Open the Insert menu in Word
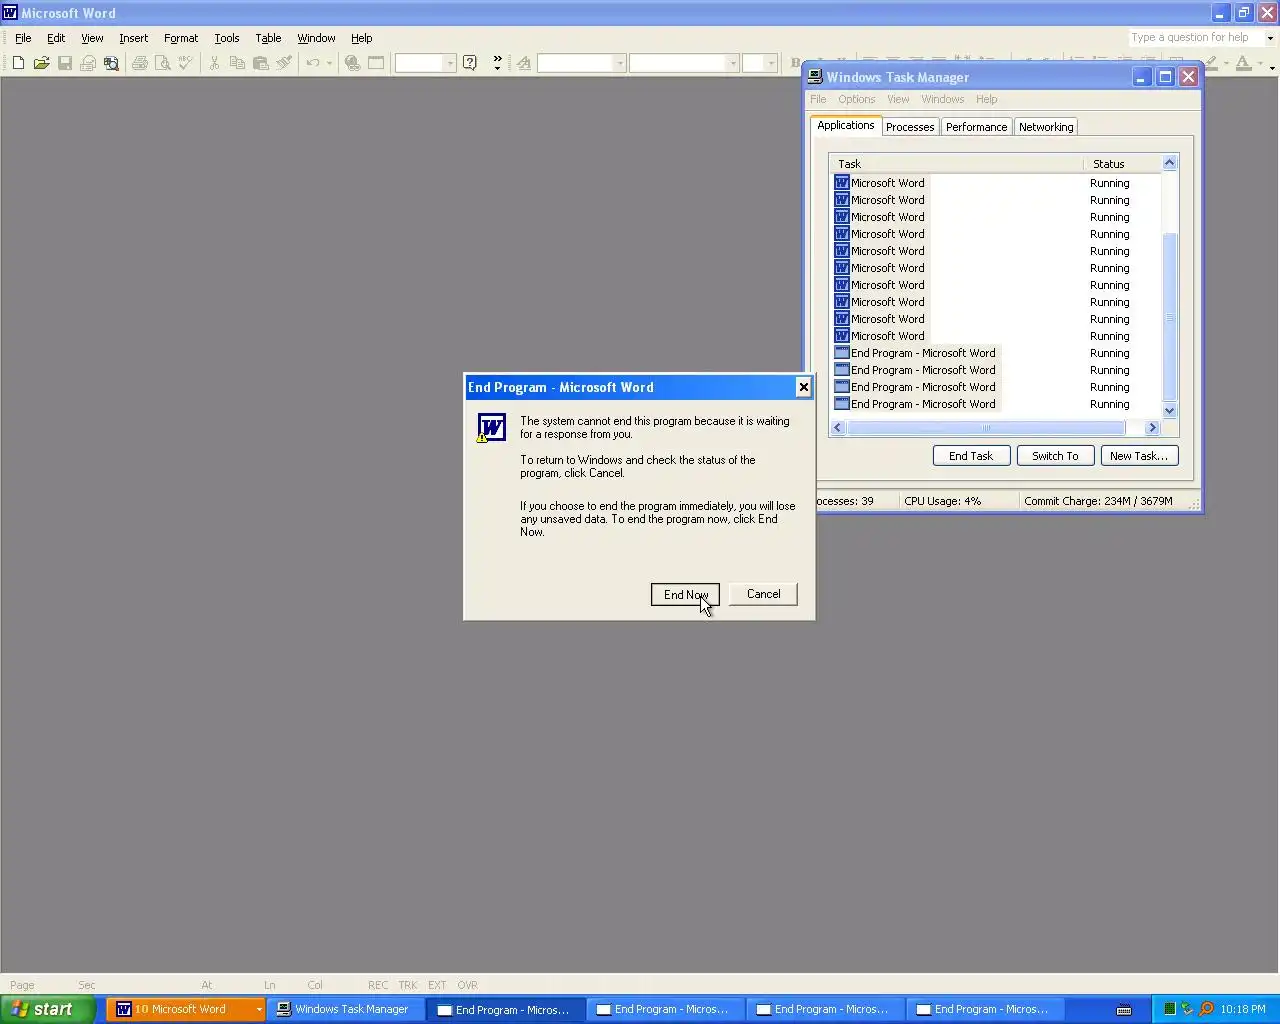Screen dimensions: 1280x1024 point(133,38)
